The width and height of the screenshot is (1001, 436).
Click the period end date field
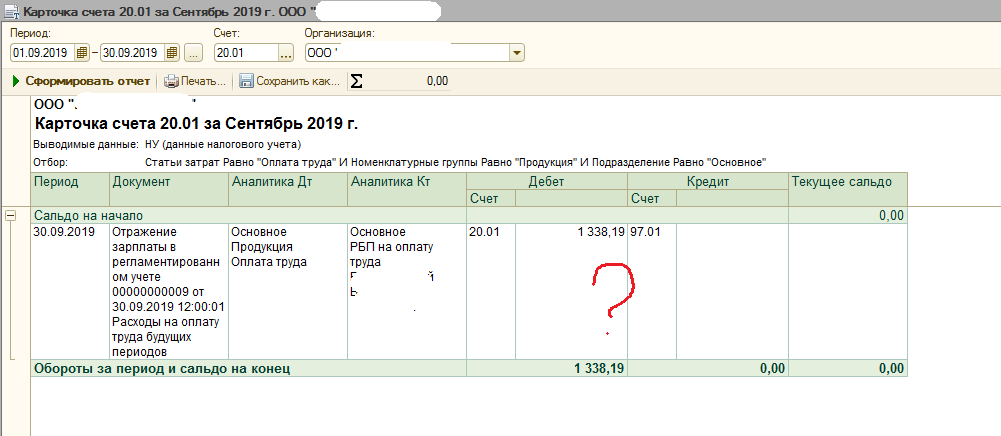click(x=131, y=53)
